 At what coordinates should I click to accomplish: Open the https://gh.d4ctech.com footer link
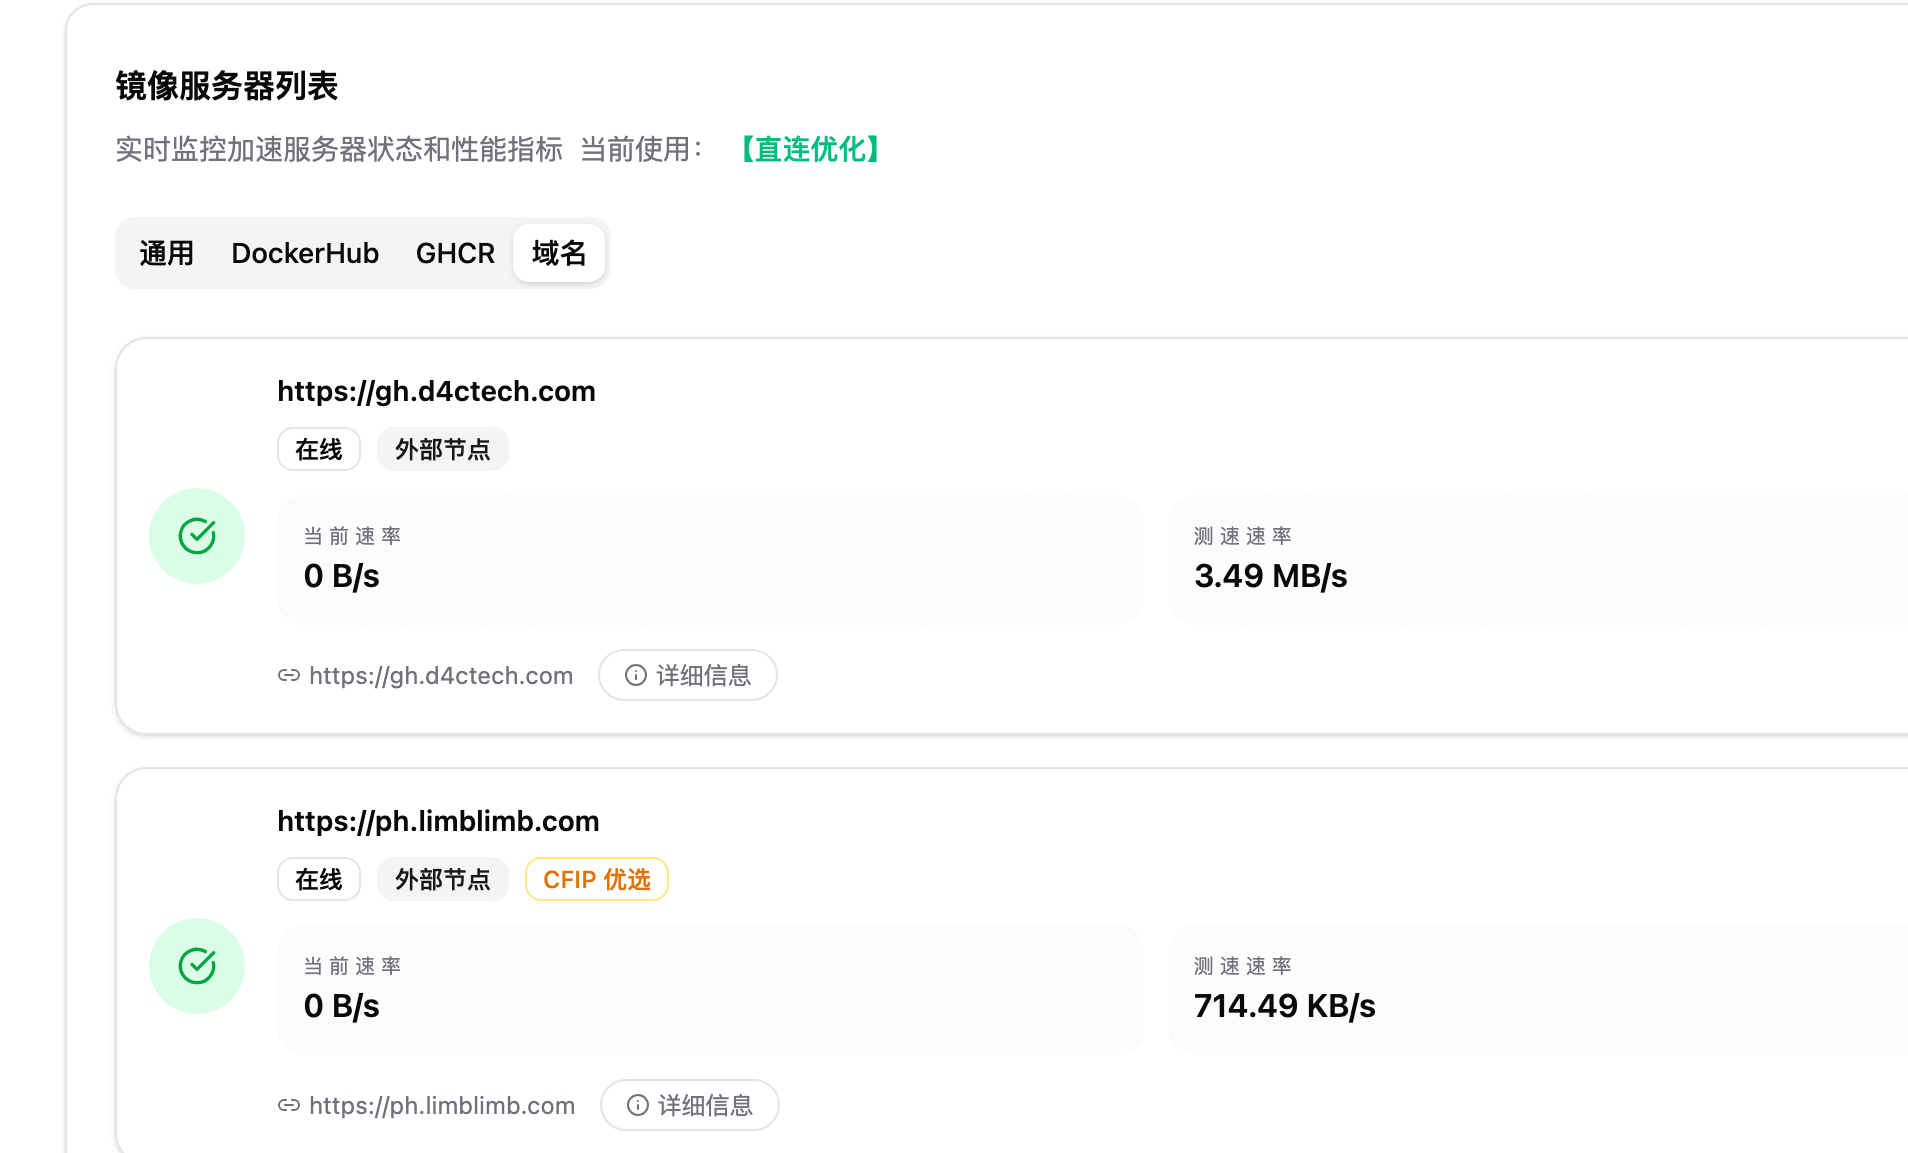point(441,676)
